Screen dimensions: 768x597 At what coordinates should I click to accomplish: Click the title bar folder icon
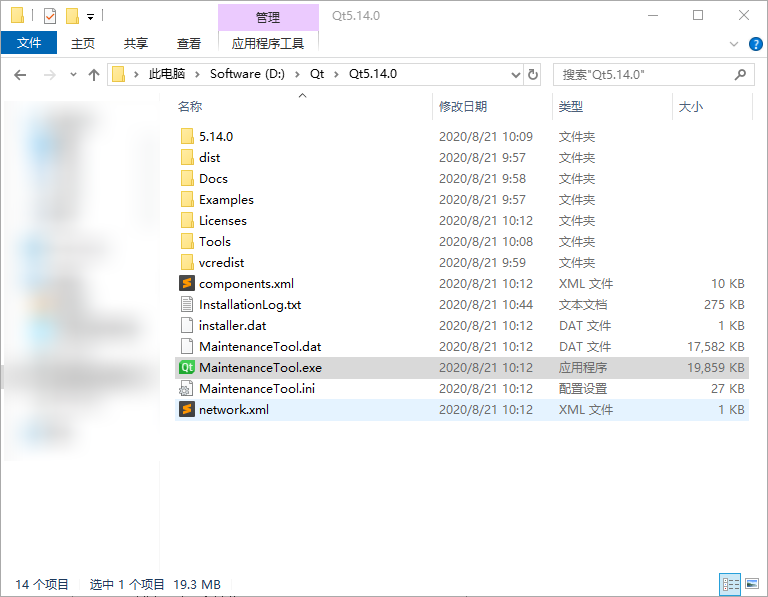pyautogui.click(x=17, y=15)
